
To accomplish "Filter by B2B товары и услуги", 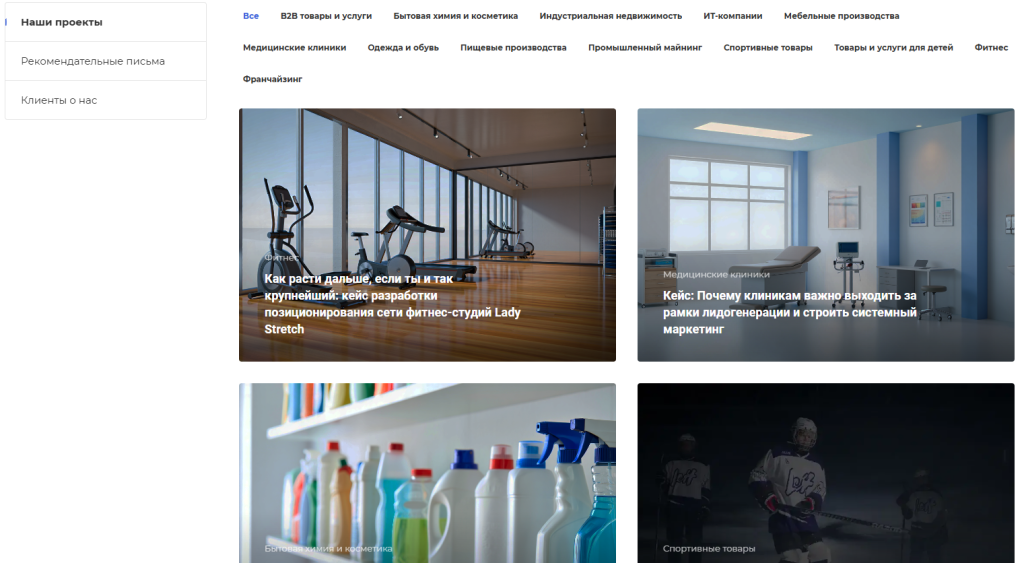I will [326, 16].
